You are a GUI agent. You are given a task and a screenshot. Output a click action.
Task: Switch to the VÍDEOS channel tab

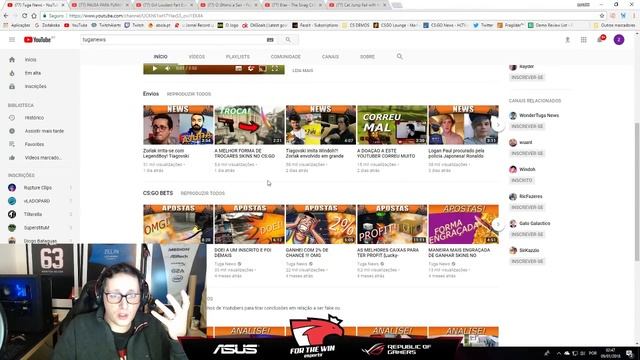click(x=197, y=57)
